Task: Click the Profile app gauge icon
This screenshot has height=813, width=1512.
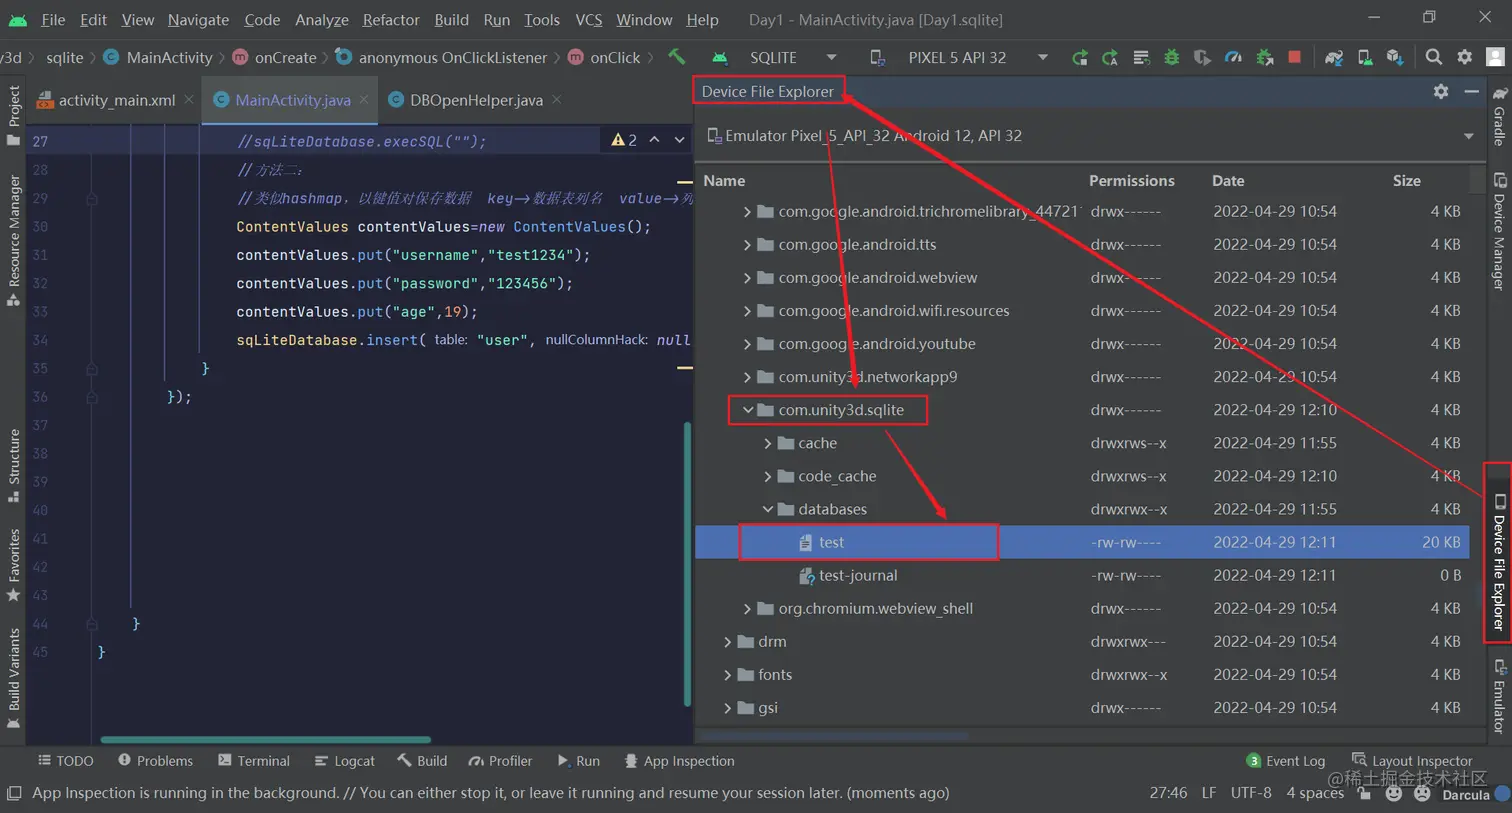Action: (x=1234, y=58)
